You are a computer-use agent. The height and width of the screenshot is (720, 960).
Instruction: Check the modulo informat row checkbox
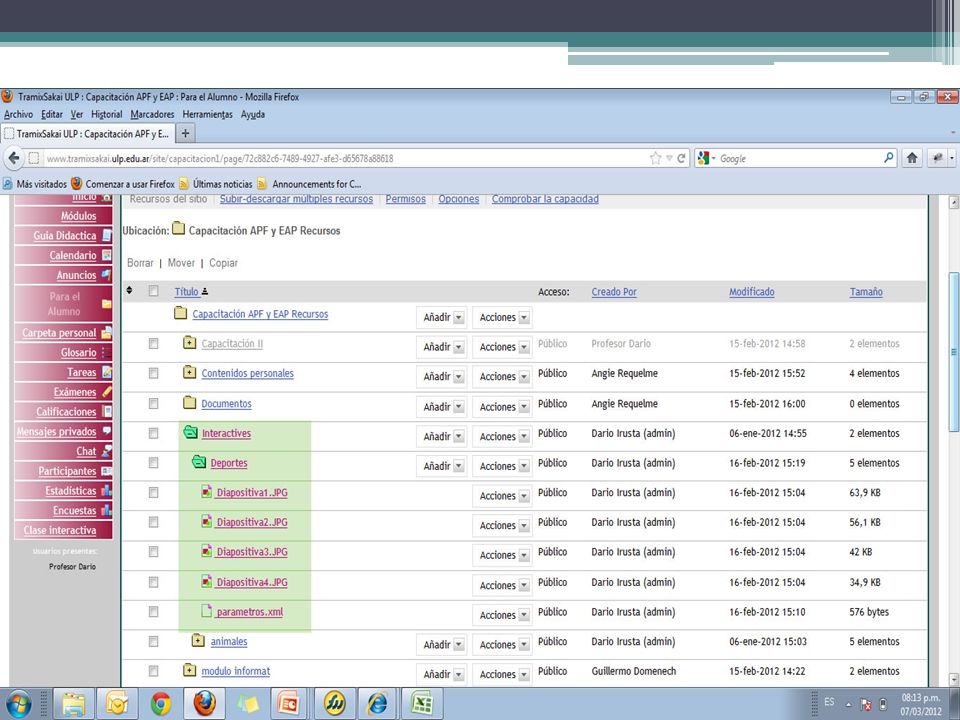point(154,671)
